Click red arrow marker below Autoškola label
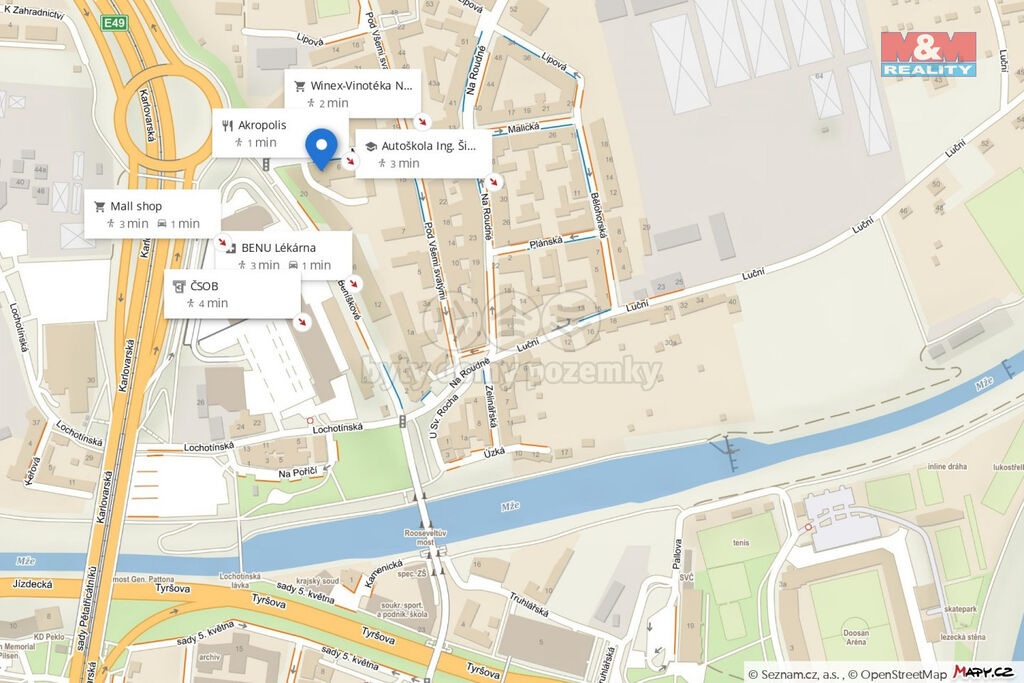This screenshot has height=683, width=1024. (494, 182)
